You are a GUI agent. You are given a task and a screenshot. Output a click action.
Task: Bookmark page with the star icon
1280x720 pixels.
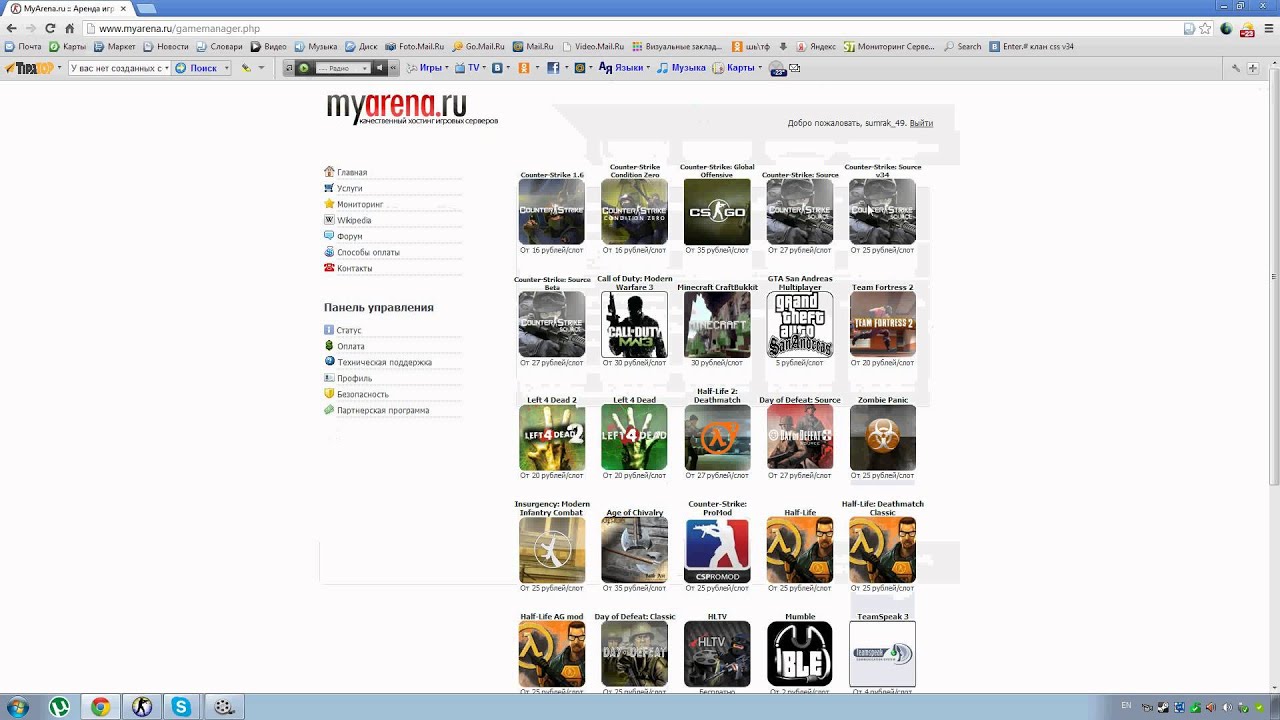1205,29
